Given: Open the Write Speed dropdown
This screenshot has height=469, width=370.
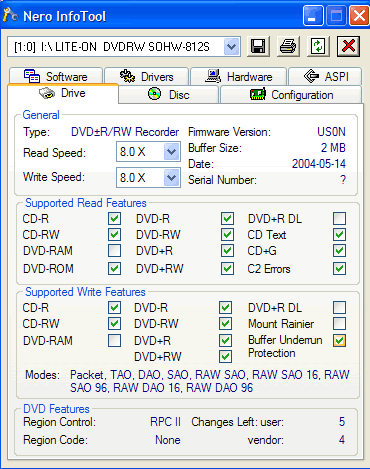Looking at the screenshot, I should [x=172, y=178].
